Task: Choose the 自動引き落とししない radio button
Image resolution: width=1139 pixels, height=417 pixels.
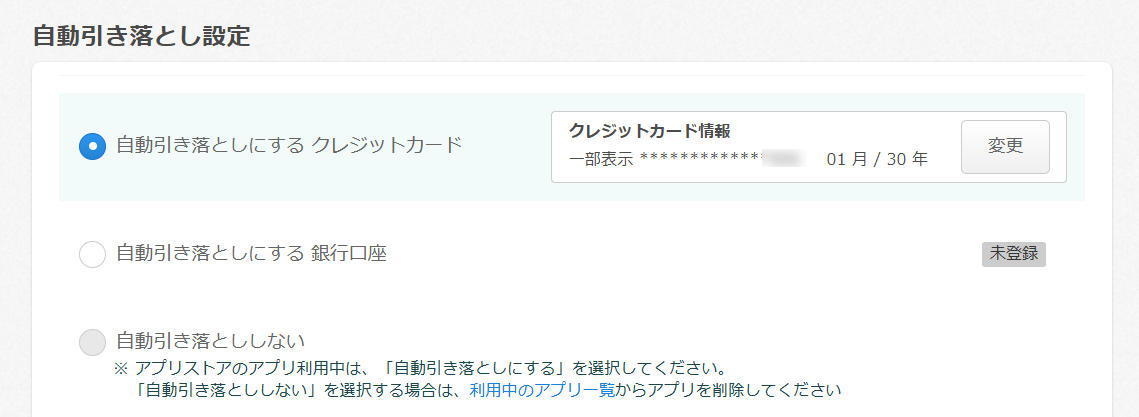Action: (x=92, y=341)
